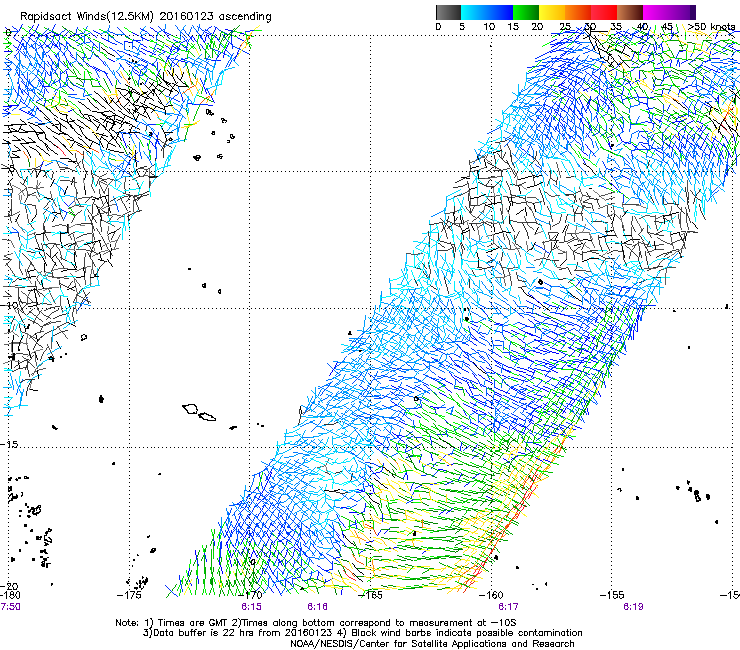This screenshot has height=650, width=740.
Task: Click the -20 latitude axis label
Action: point(9,586)
